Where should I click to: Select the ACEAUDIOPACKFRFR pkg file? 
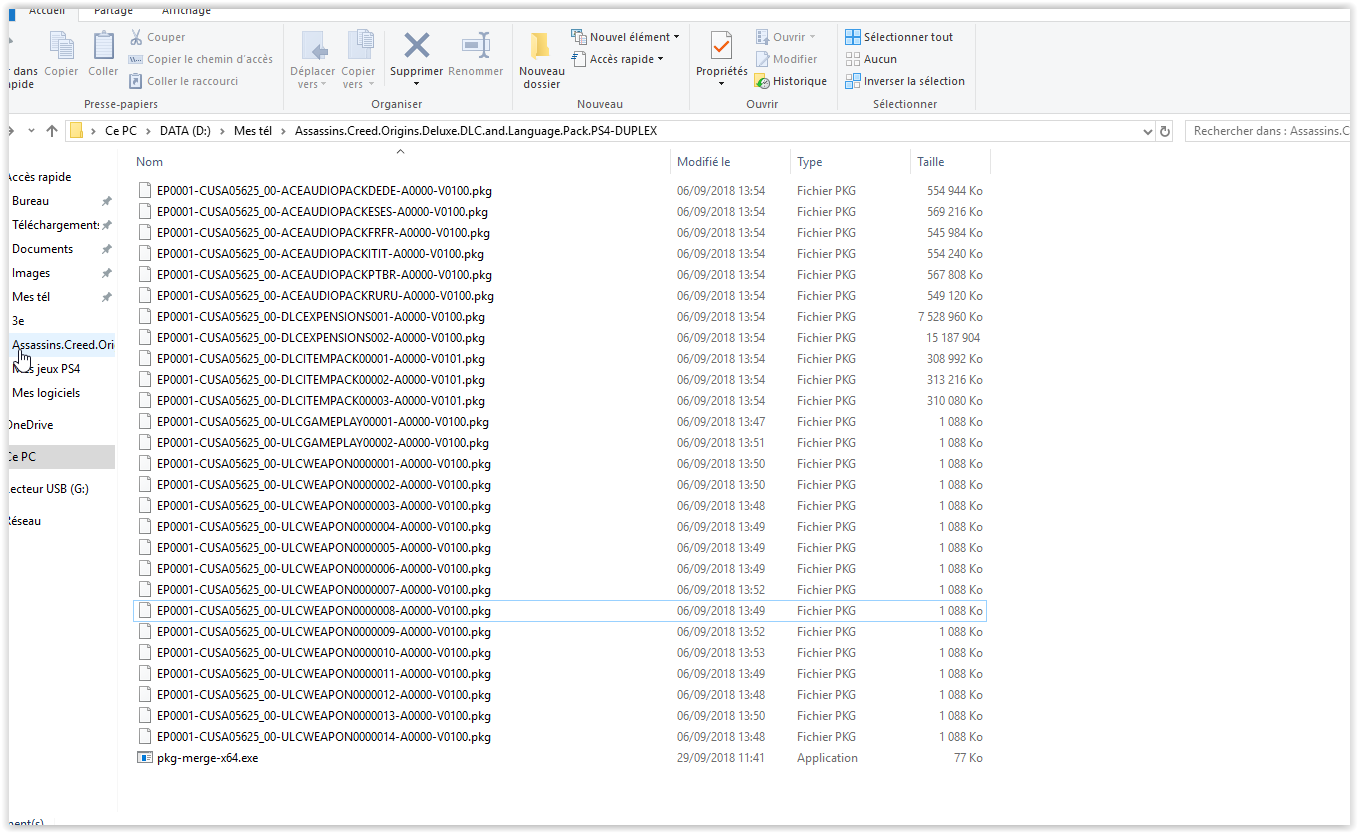tap(323, 233)
